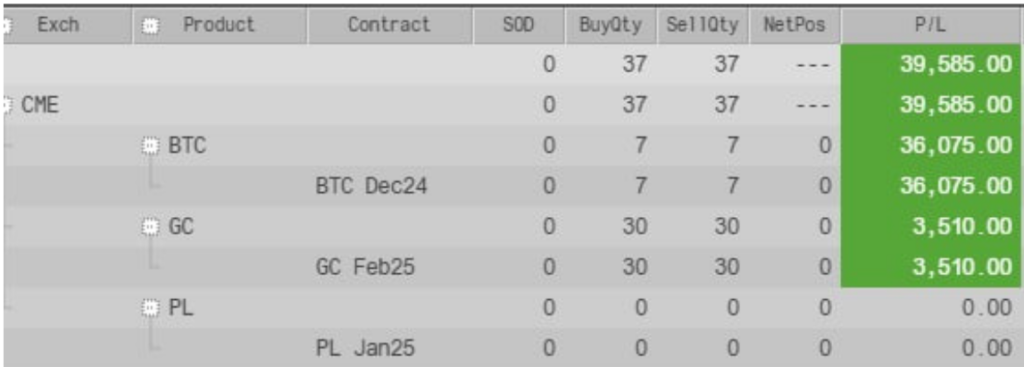Click the SOD column header
Viewport: 1024px width, 367px height.
(x=519, y=25)
